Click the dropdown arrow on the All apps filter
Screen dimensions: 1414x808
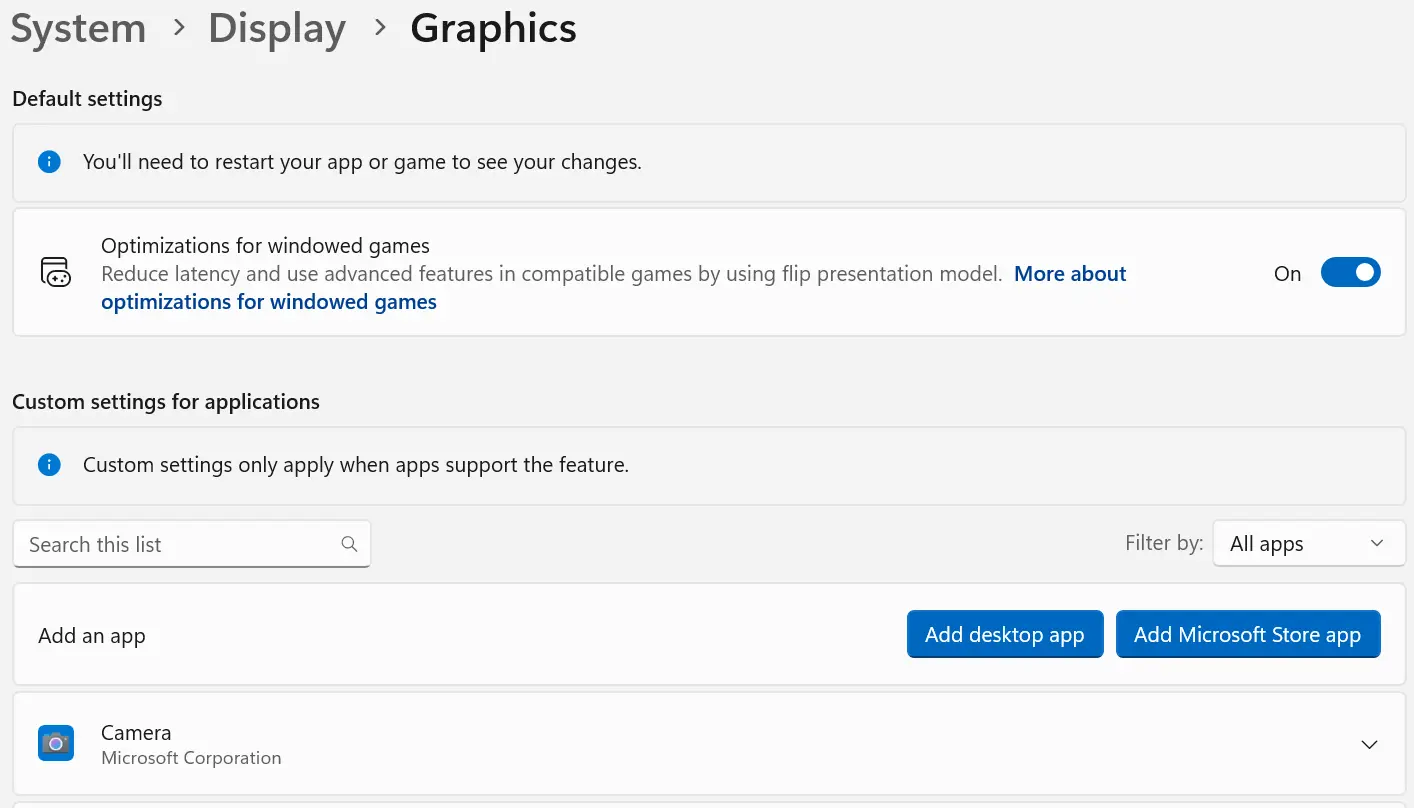(x=1378, y=543)
